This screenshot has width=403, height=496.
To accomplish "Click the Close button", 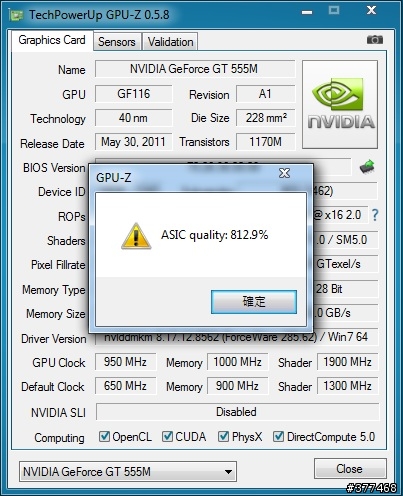I will pyautogui.click(x=350, y=469).
